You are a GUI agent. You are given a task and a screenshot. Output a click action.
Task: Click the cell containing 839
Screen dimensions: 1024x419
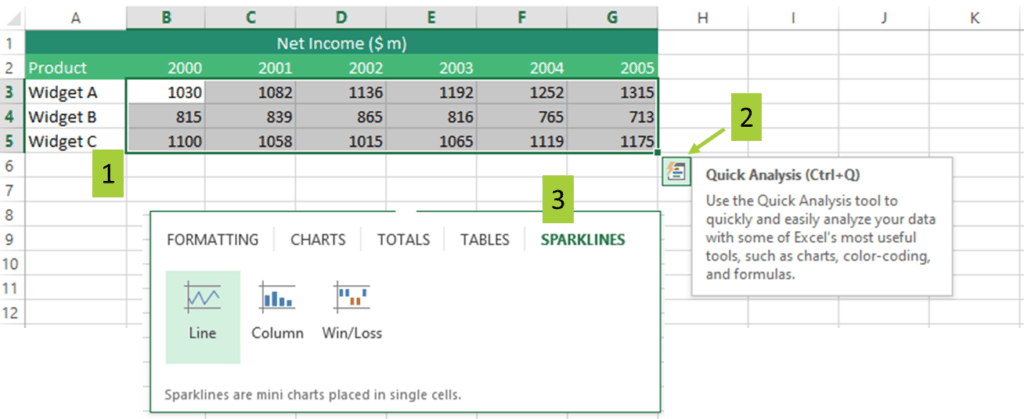pyautogui.click(x=251, y=117)
